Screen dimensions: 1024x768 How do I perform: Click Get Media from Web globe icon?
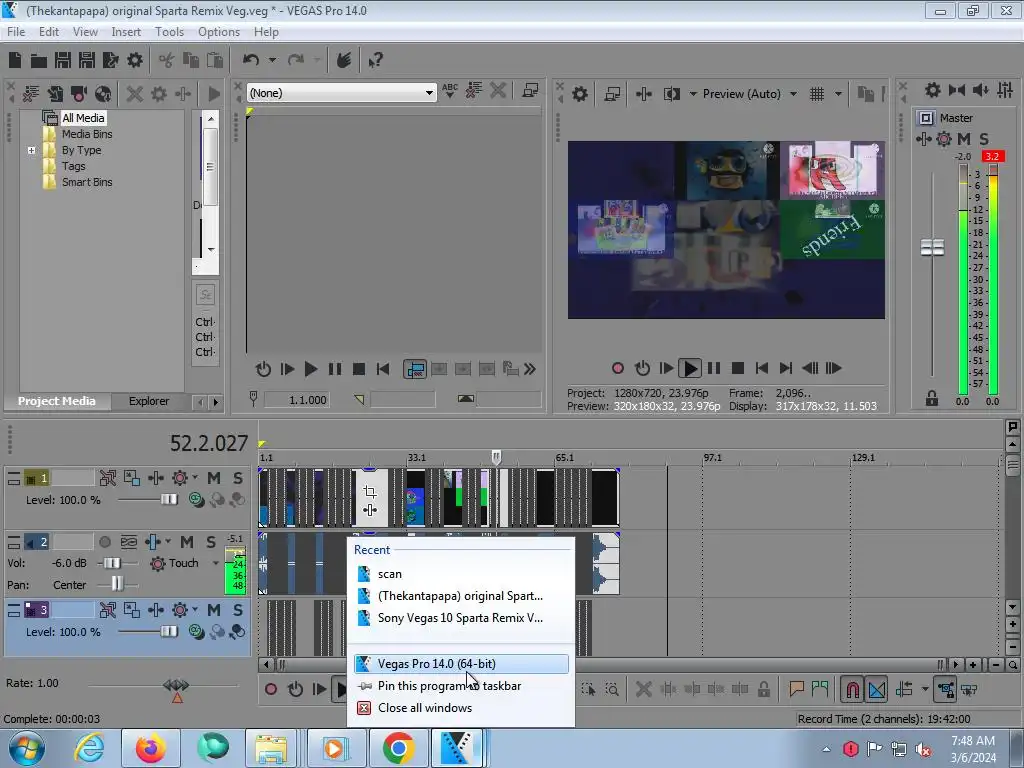pos(103,94)
